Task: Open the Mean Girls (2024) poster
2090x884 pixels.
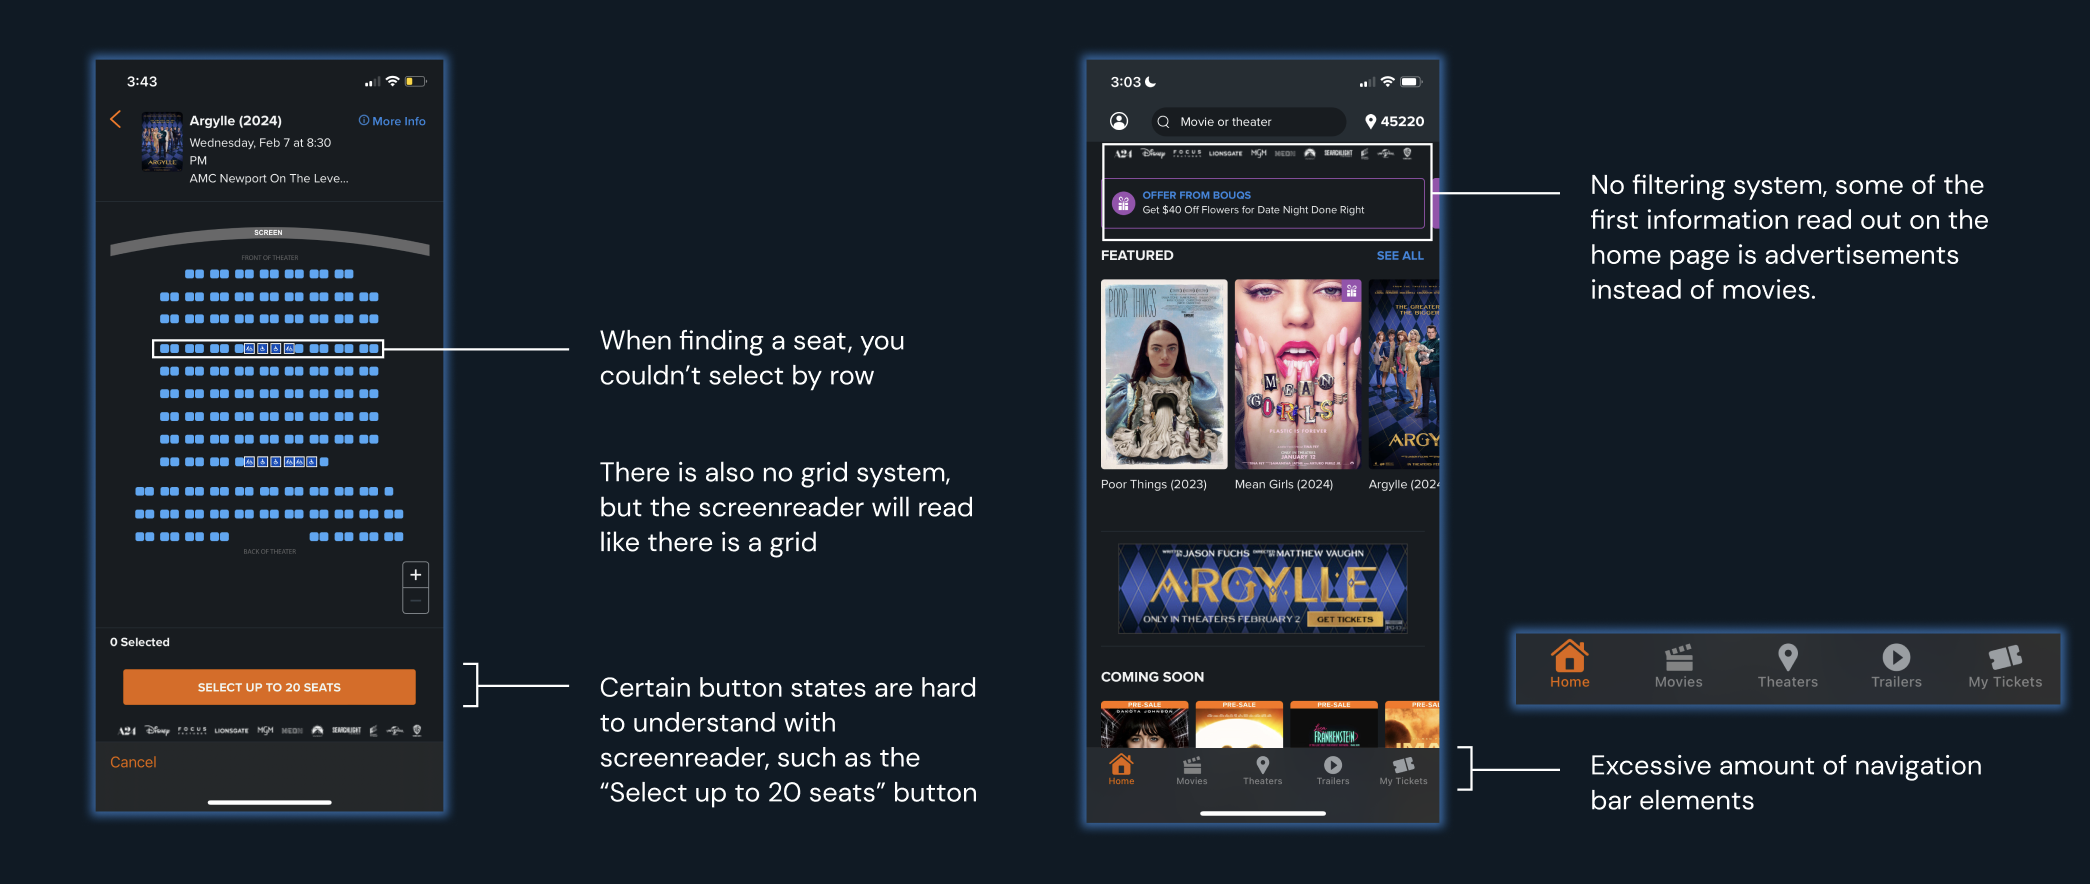Action: click(x=1298, y=374)
